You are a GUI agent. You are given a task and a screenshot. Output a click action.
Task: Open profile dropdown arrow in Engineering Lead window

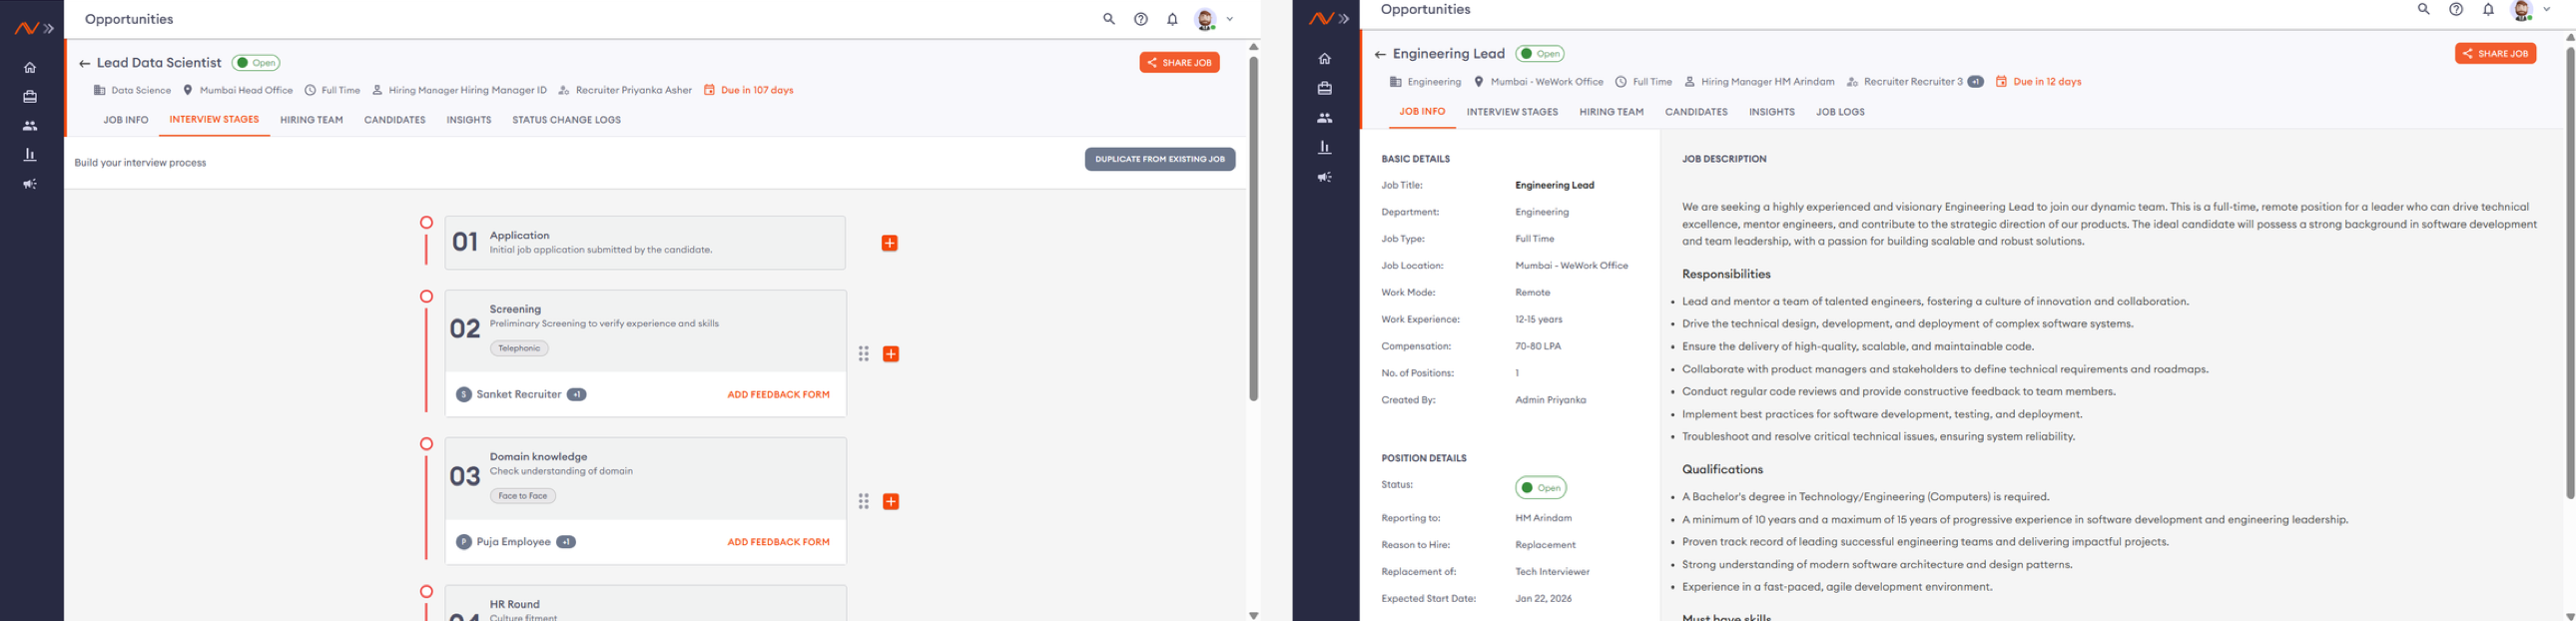point(2547,9)
